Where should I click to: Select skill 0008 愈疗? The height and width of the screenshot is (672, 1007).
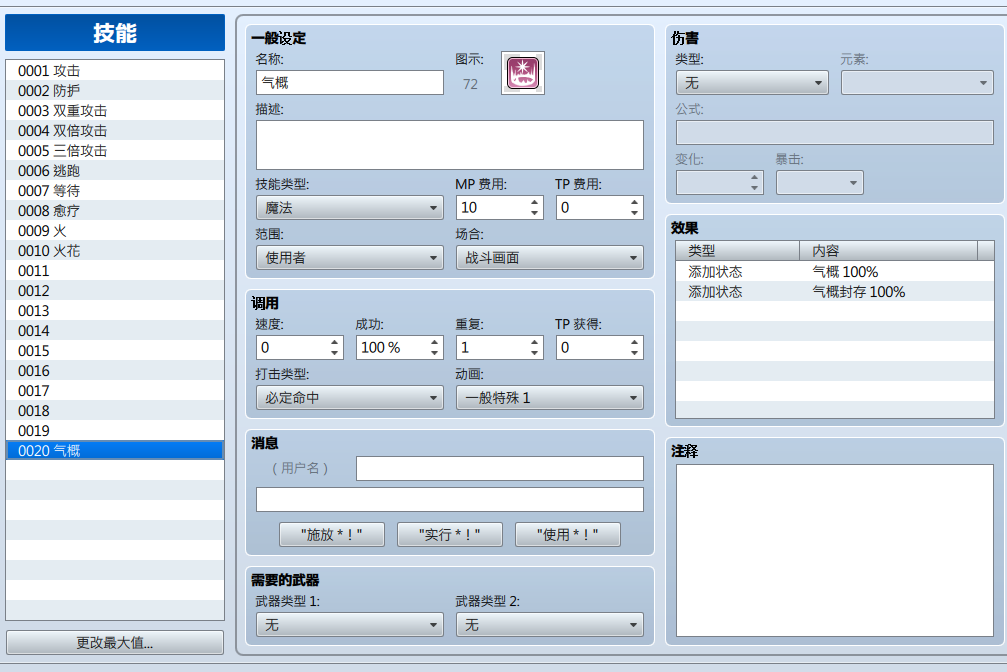[115, 211]
